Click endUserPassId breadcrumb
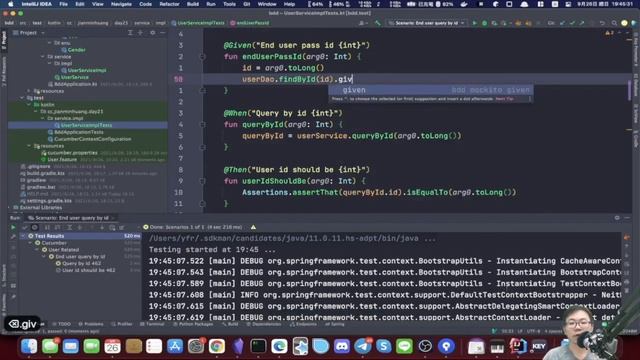 [250, 23]
